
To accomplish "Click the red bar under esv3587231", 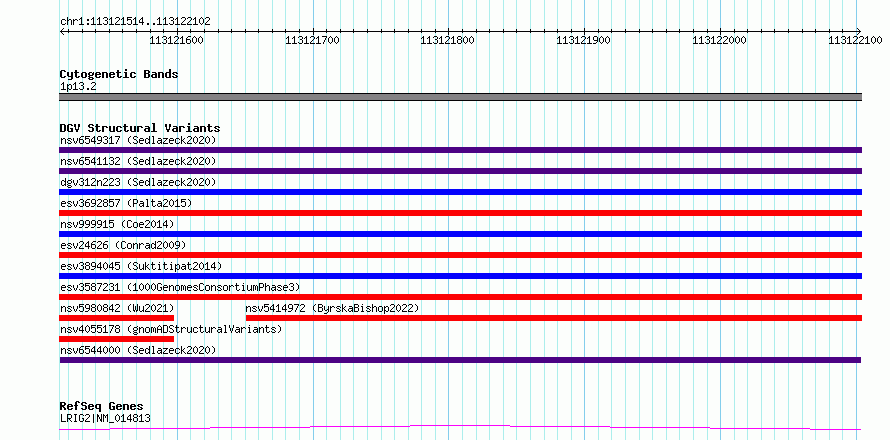I will click(x=461, y=297).
